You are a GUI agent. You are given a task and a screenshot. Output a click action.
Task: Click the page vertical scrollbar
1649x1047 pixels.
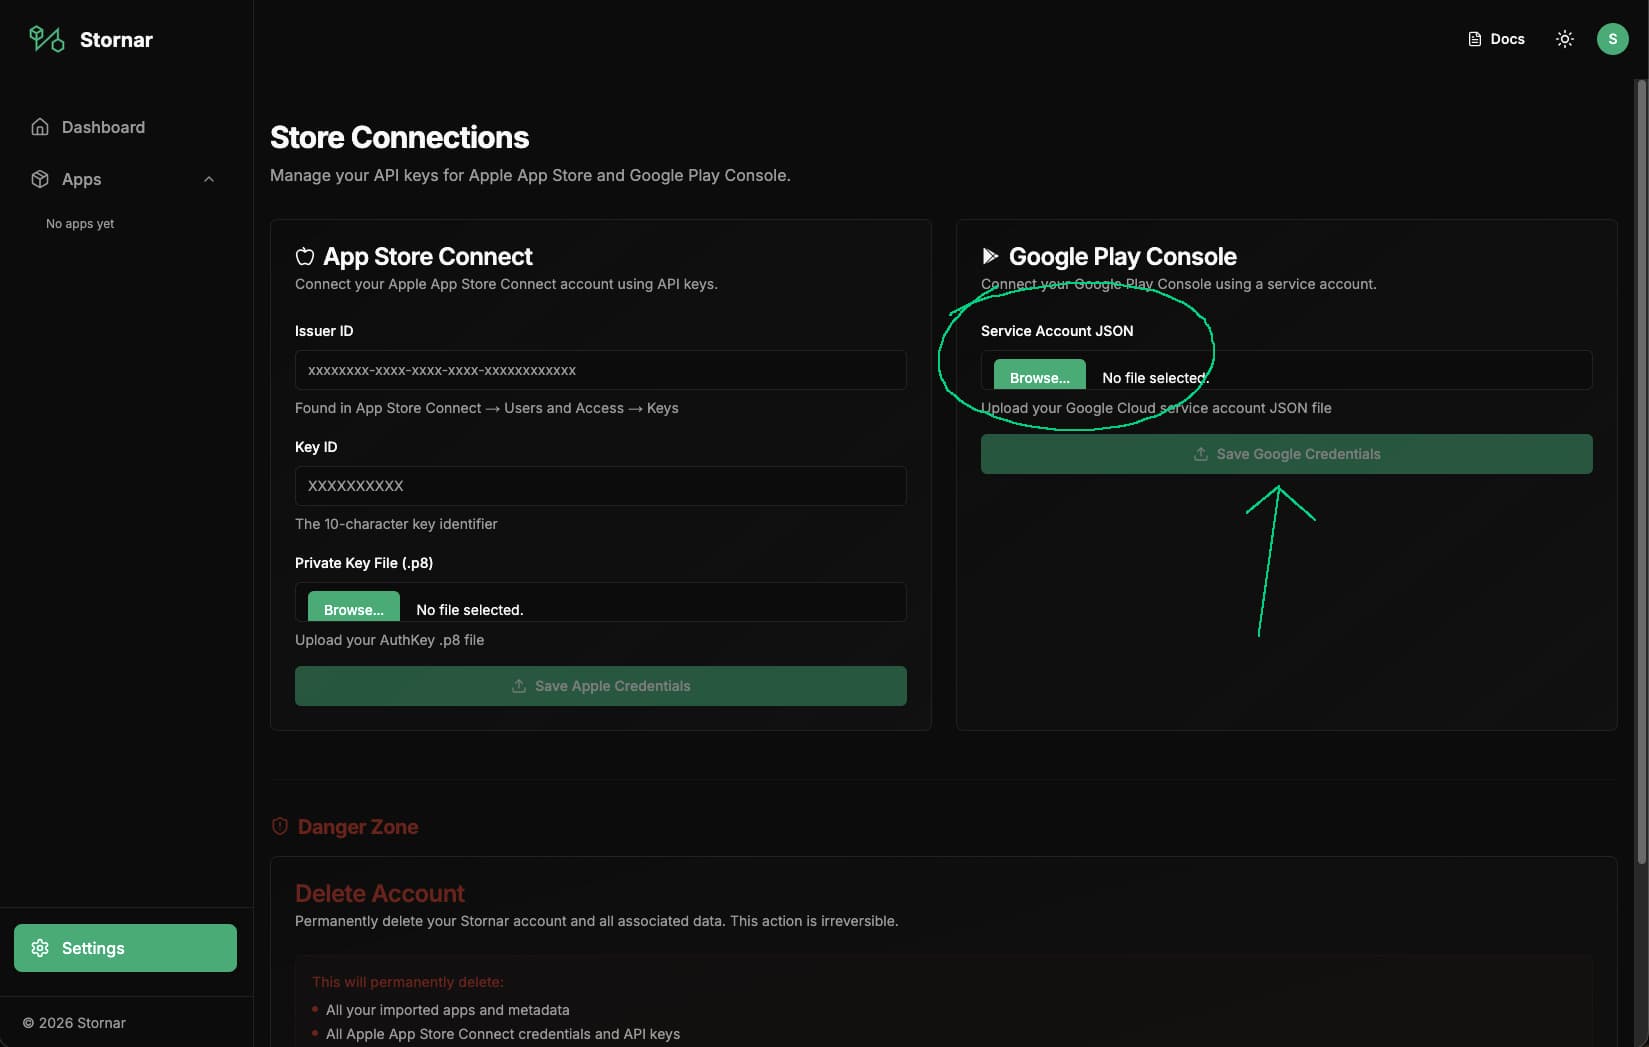click(1640, 470)
